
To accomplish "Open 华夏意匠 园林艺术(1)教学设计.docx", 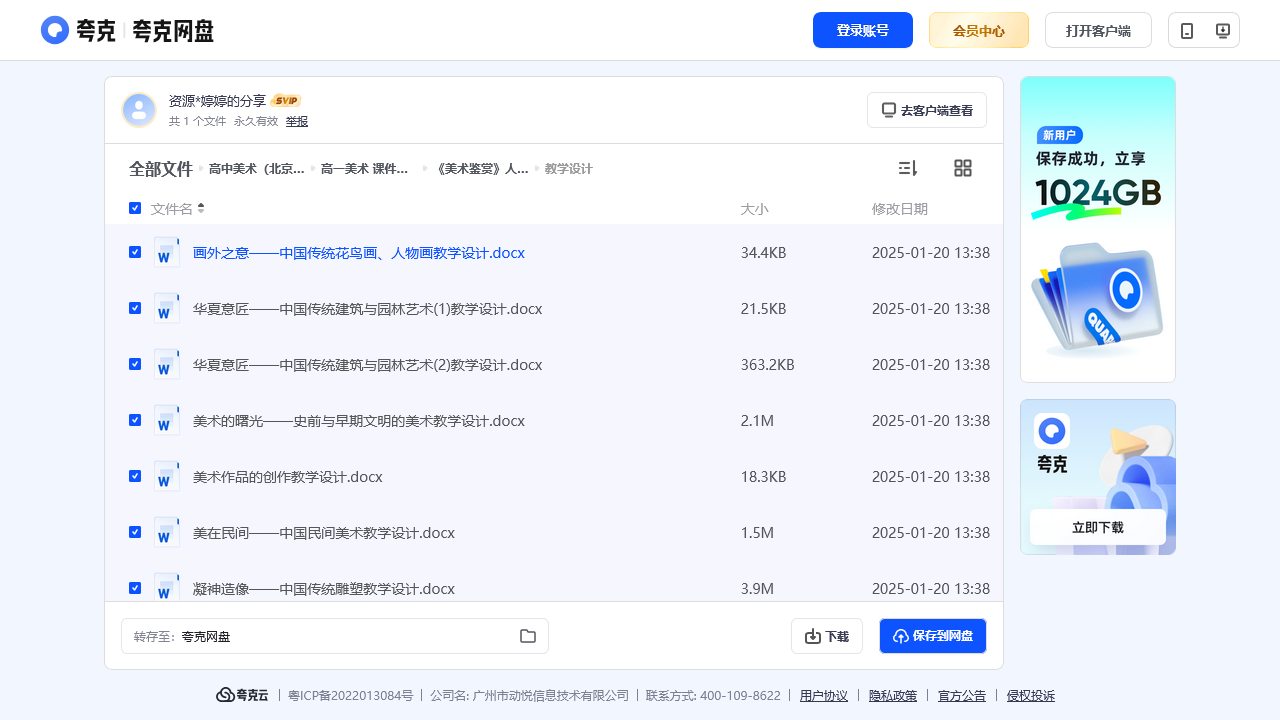I will click(x=368, y=309).
